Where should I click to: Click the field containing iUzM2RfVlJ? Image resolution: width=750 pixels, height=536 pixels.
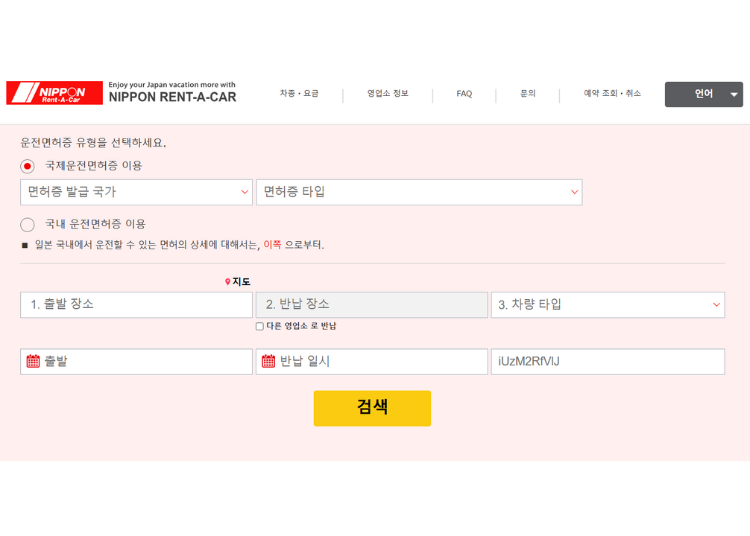click(x=607, y=361)
